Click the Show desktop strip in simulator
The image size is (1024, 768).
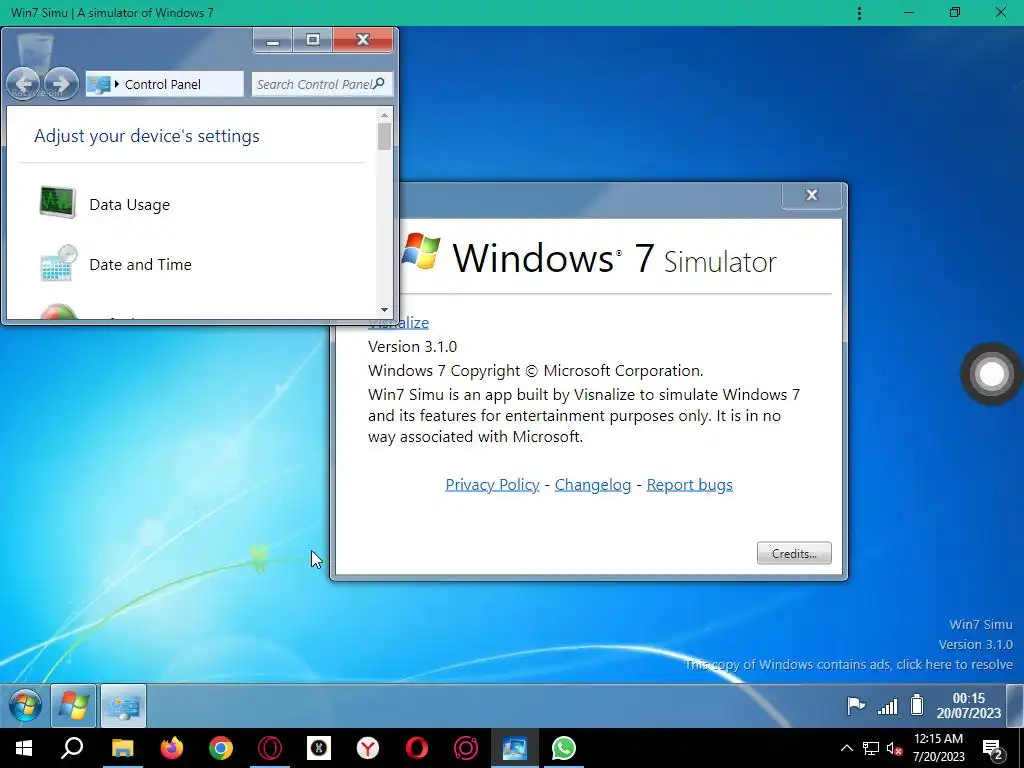1014,705
